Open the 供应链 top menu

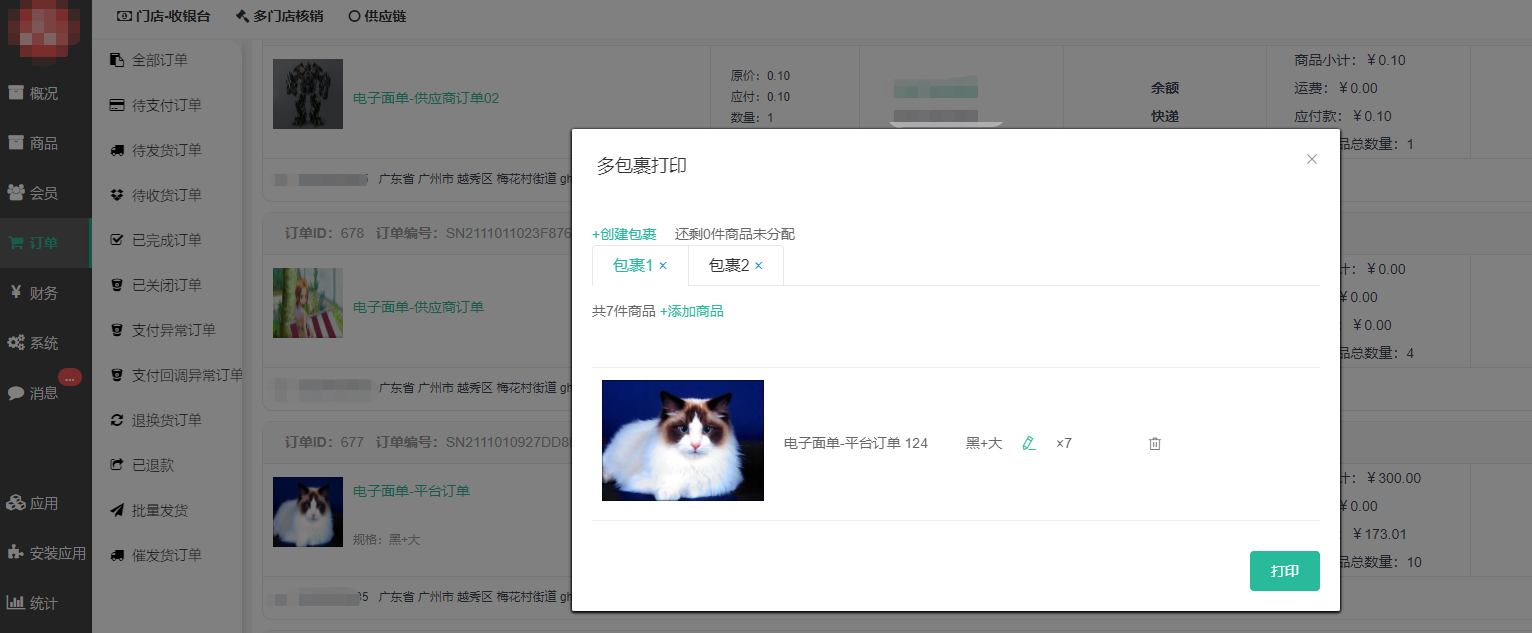pyautogui.click(x=377, y=16)
